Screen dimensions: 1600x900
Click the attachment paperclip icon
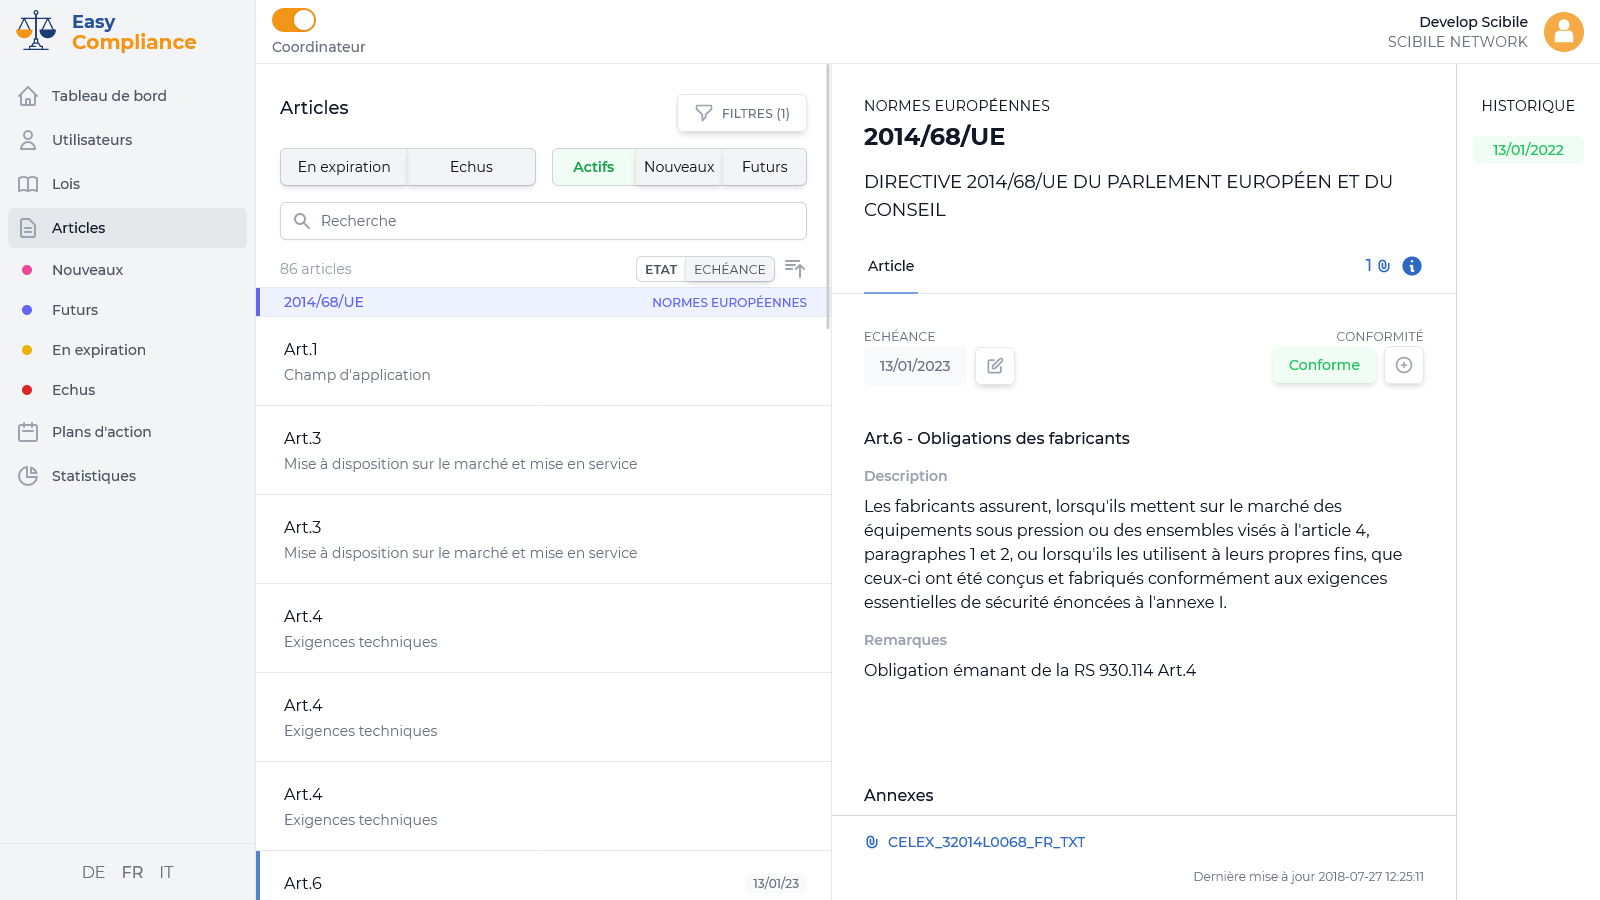[x=1383, y=266]
